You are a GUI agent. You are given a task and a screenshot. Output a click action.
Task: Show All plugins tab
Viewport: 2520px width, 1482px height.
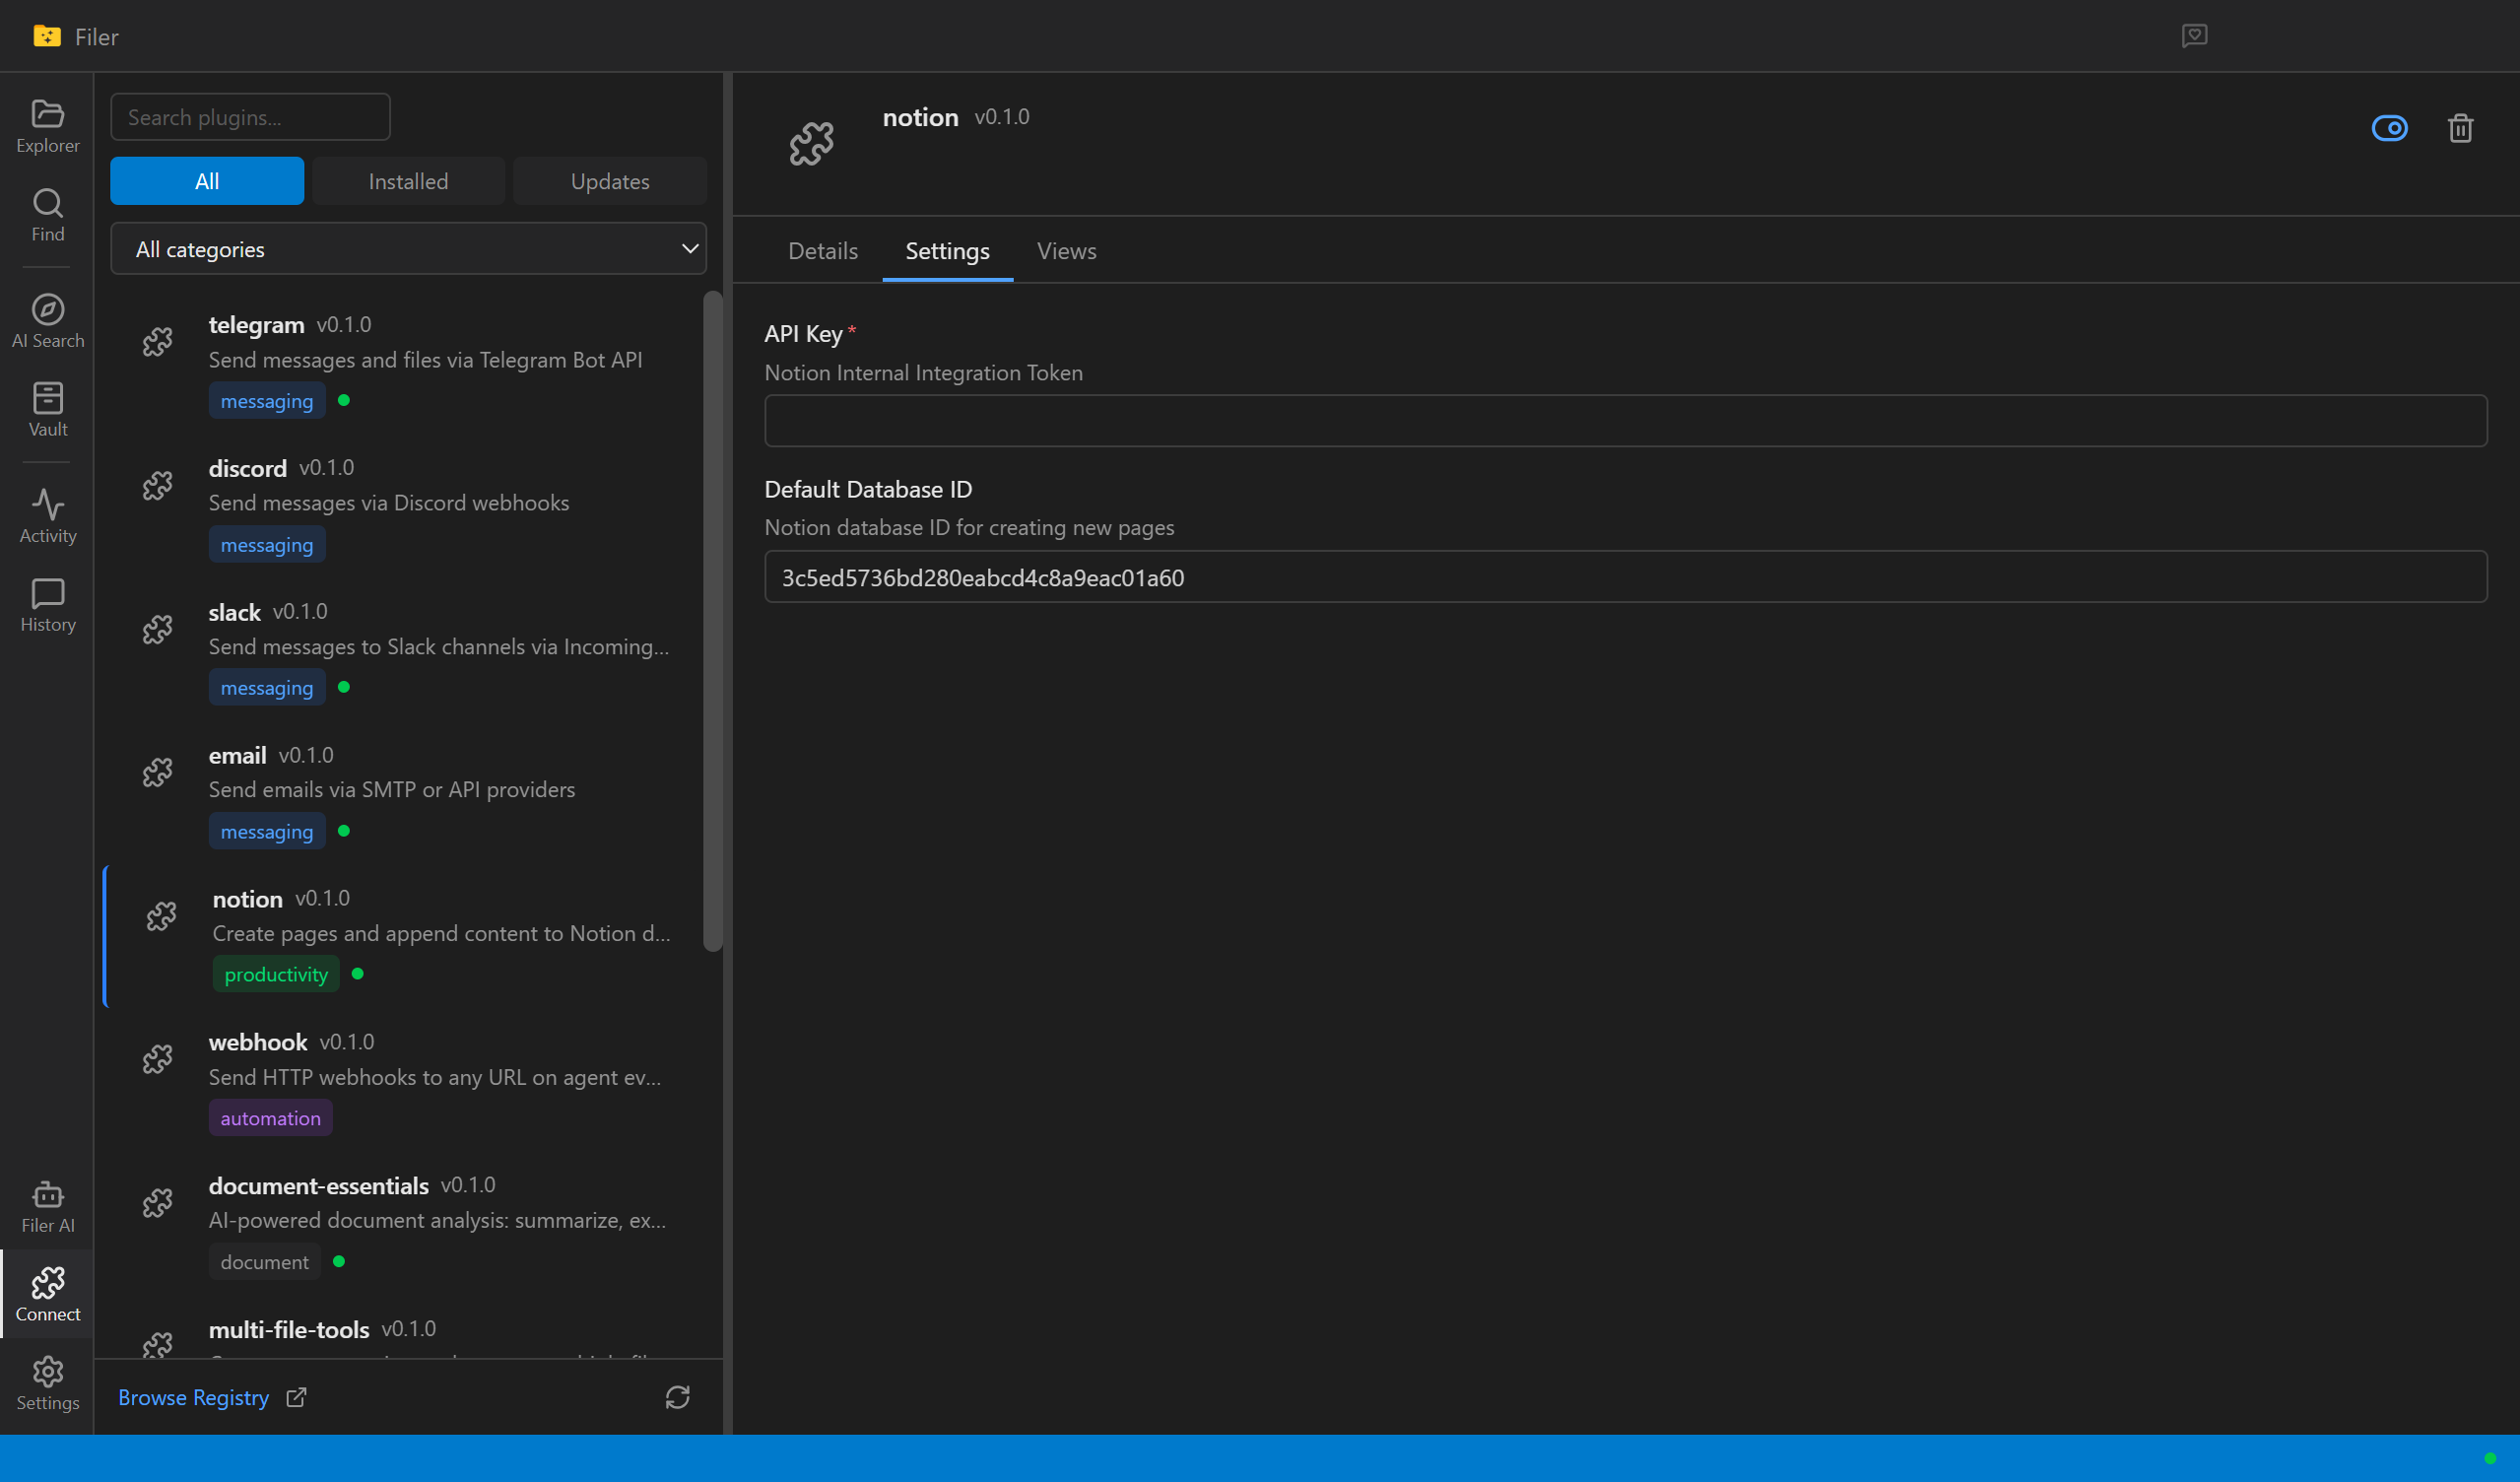tap(207, 181)
